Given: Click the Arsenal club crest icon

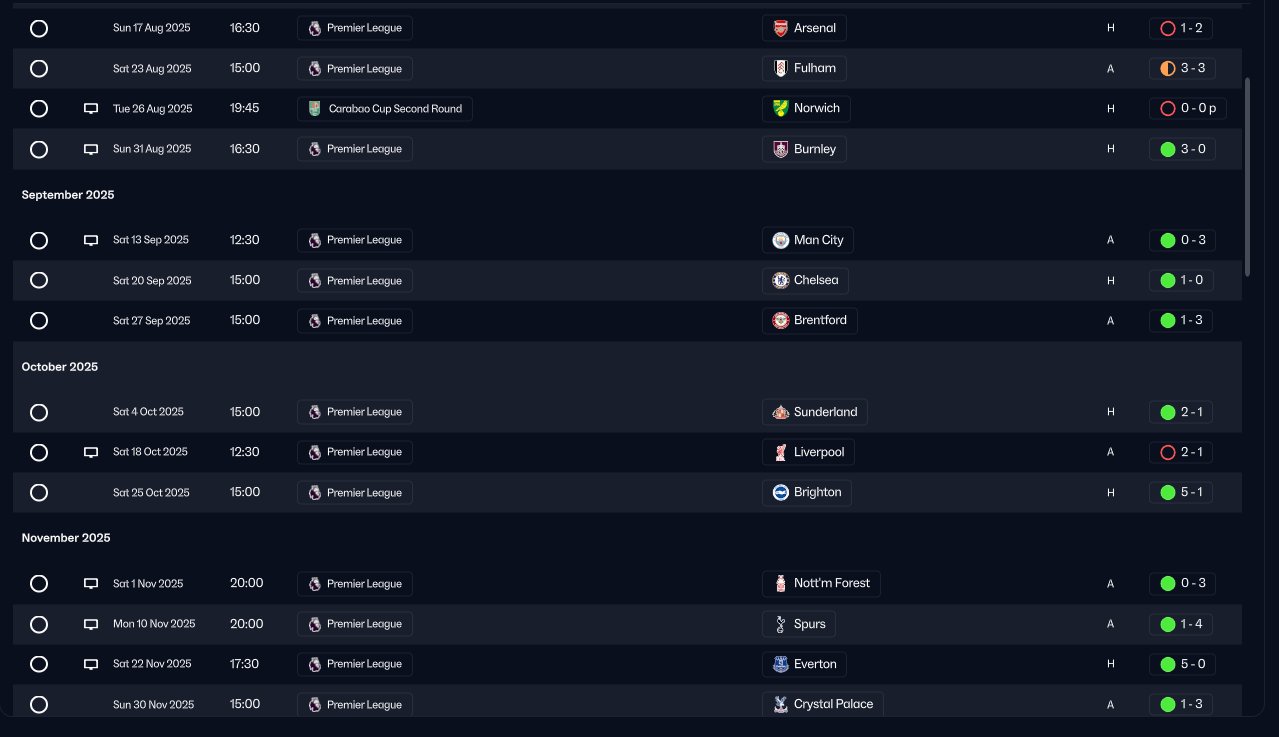Looking at the screenshot, I should 781,28.
